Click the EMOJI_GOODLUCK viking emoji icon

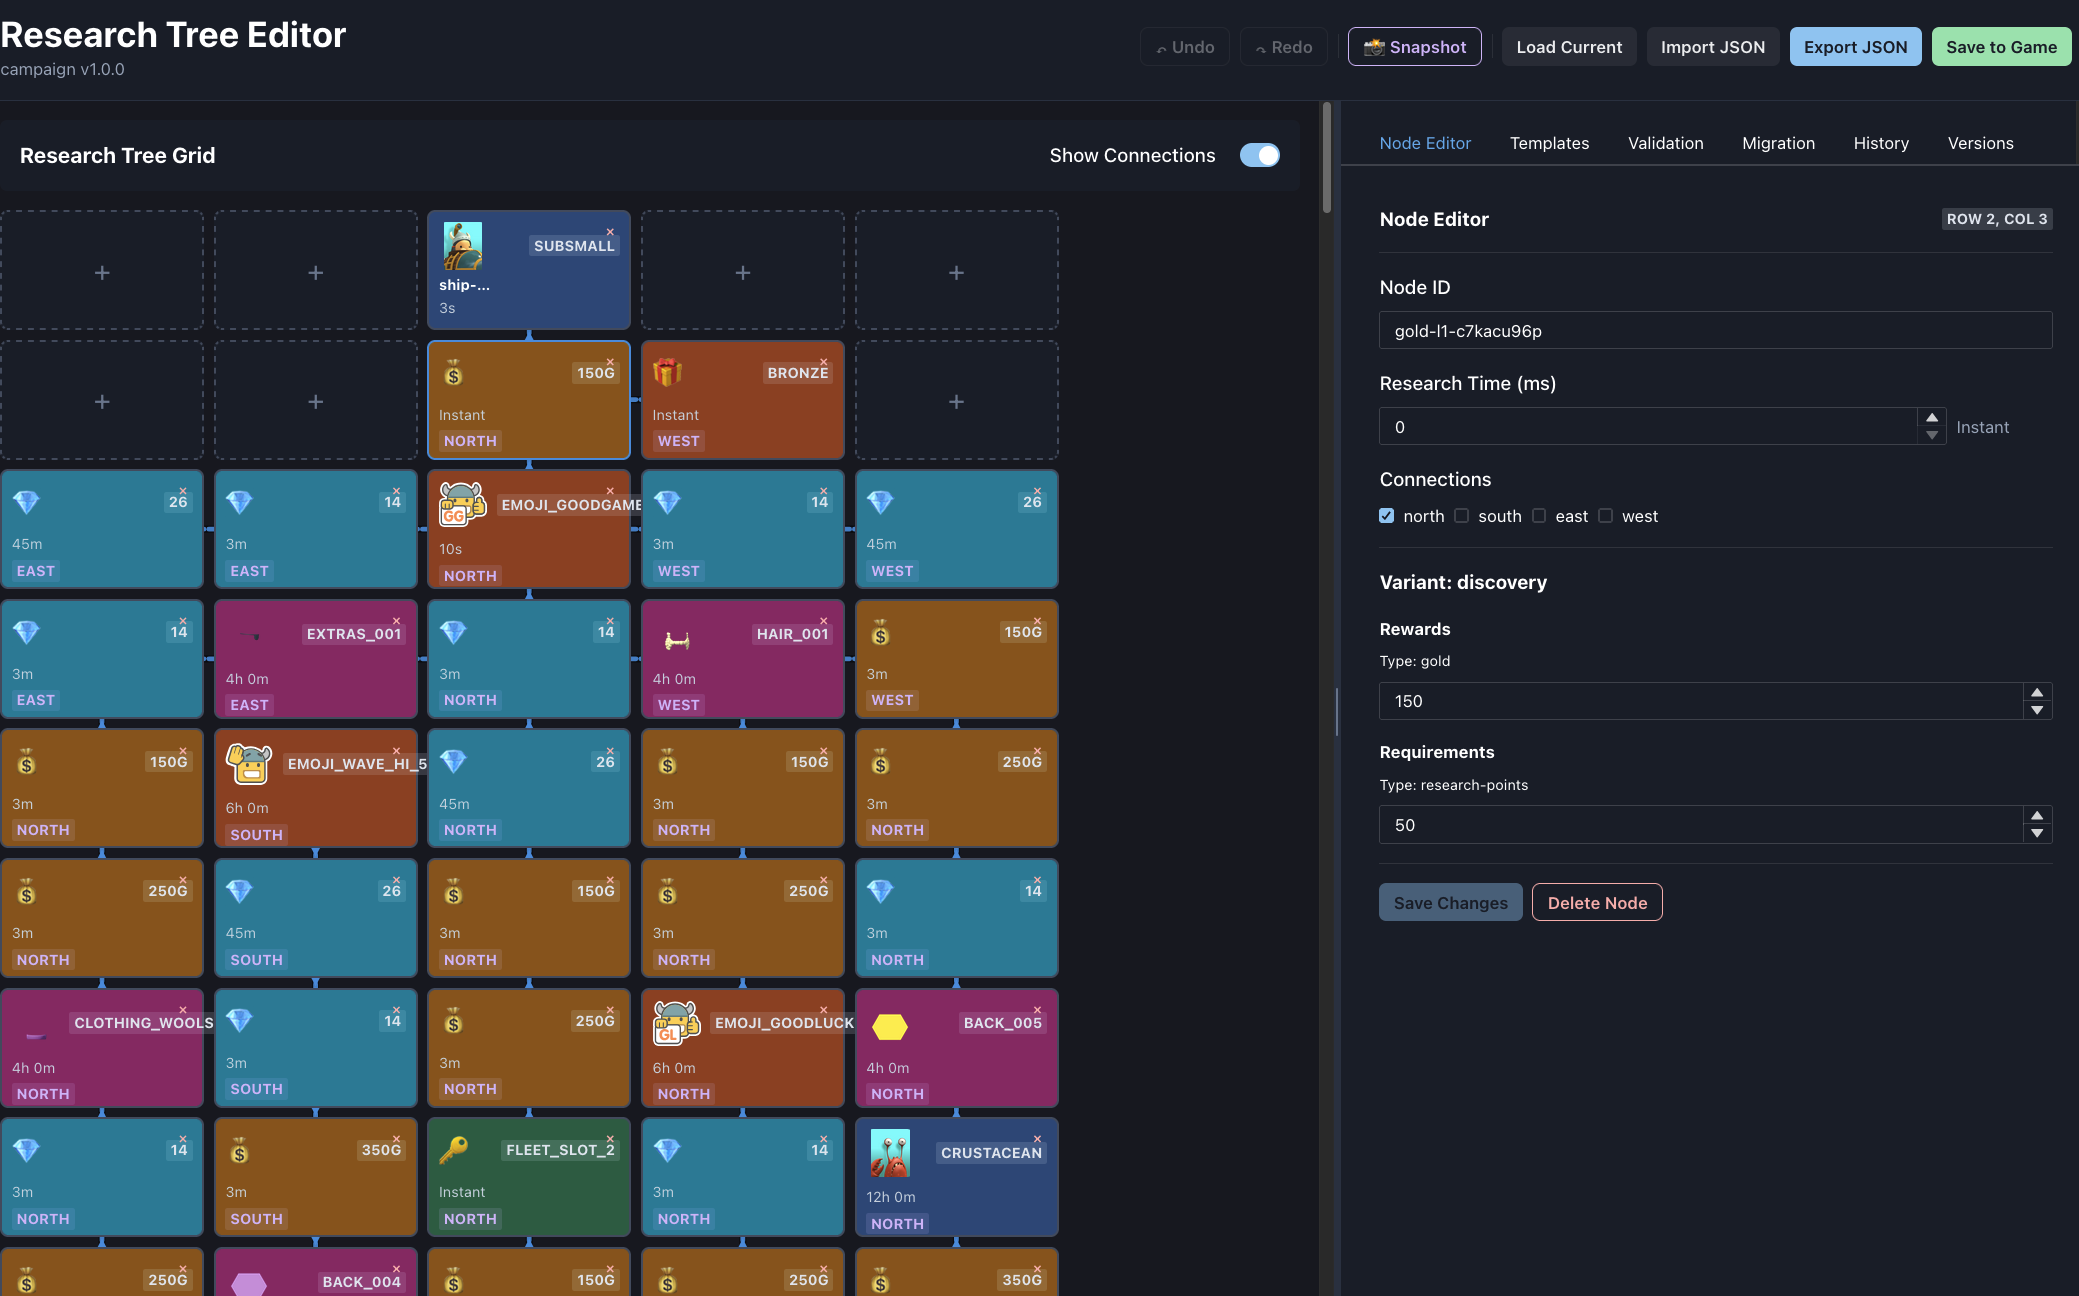(676, 1023)
